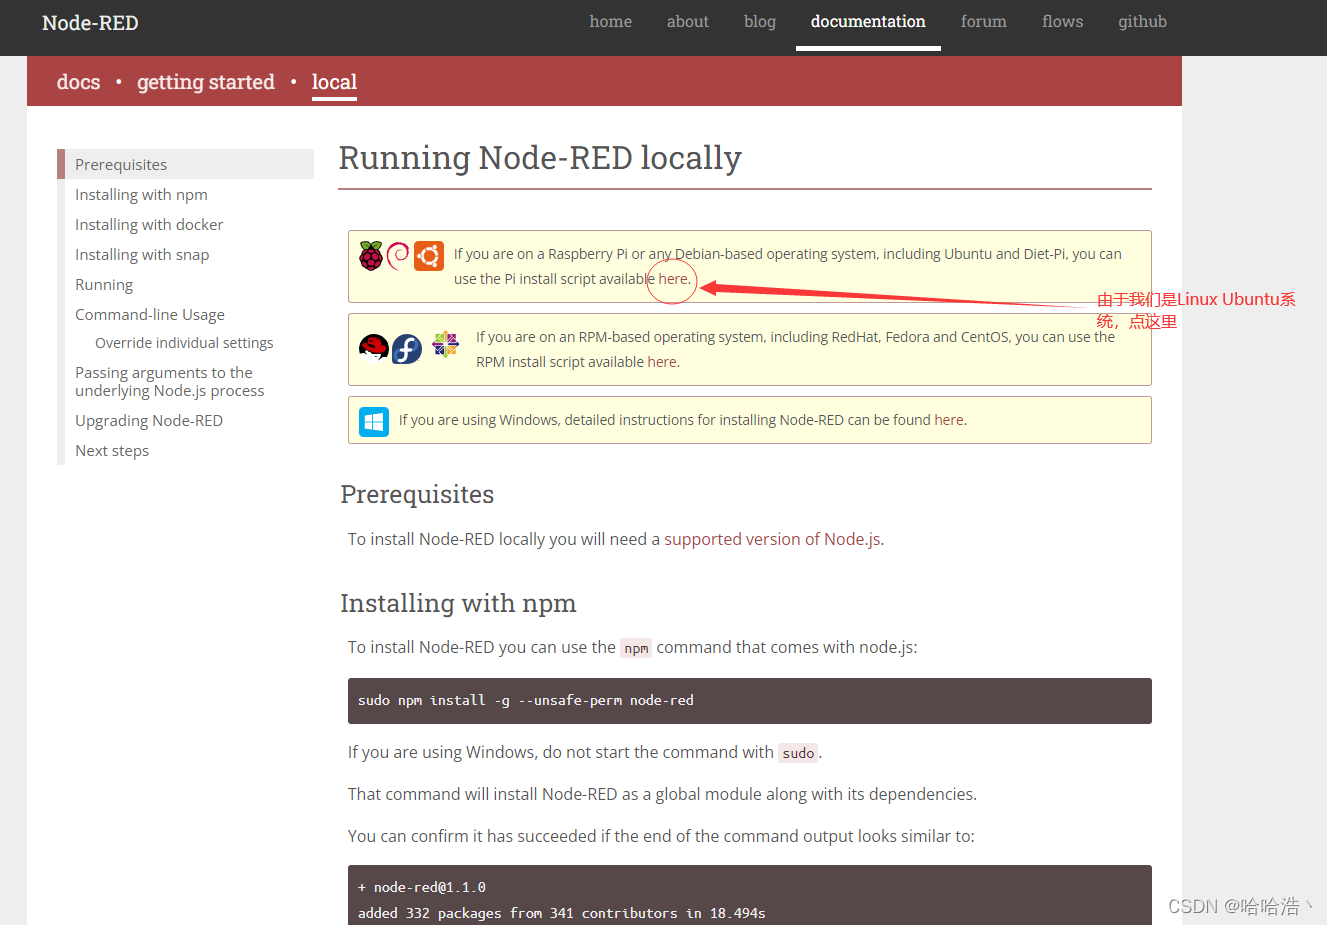Open the forum nav link
Screen dimensions: 1327x925
[984, 21]
